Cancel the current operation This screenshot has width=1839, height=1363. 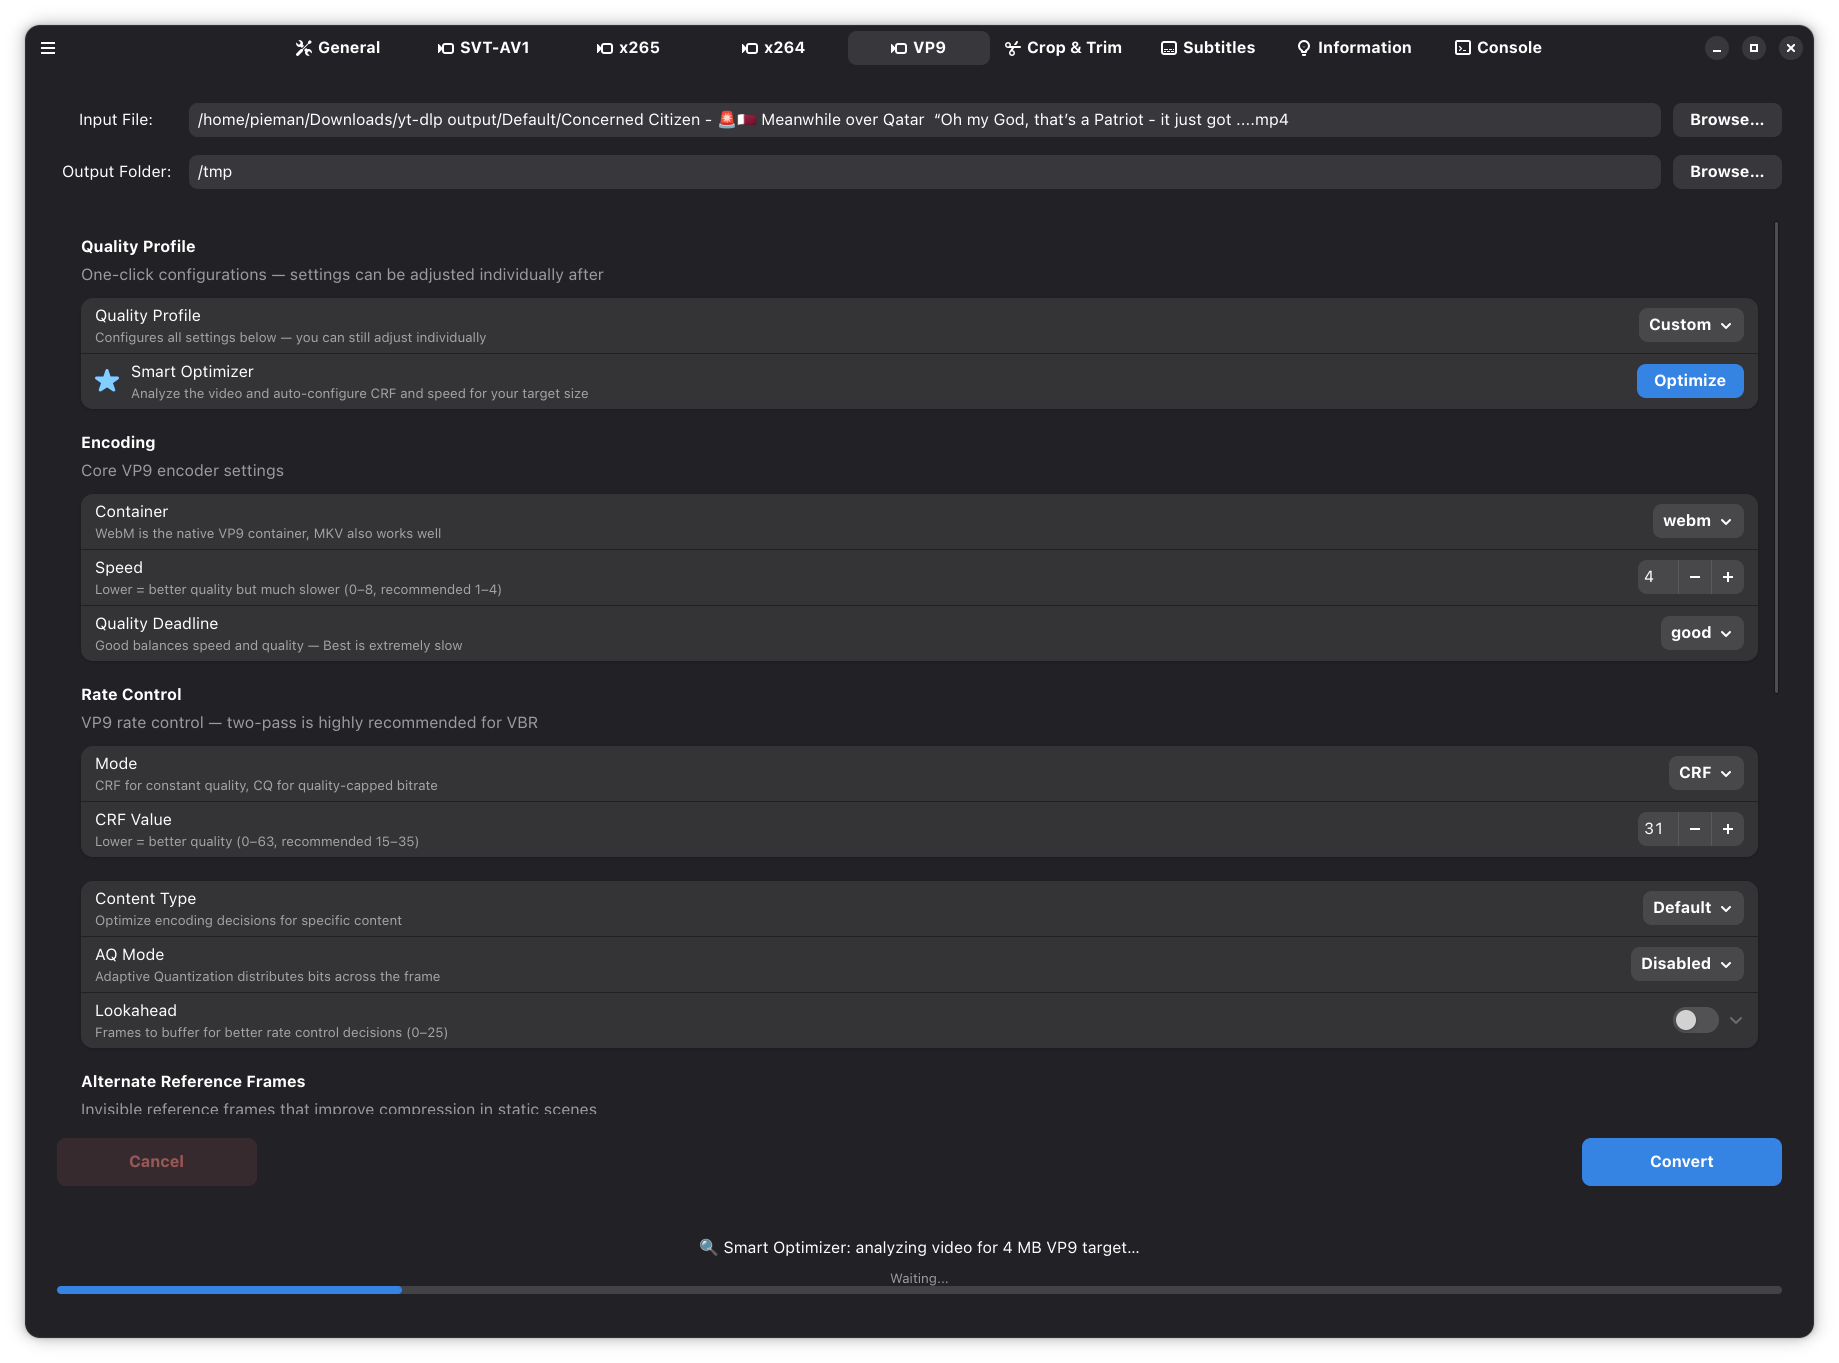pyautogui.click(x=157, y=1162)
